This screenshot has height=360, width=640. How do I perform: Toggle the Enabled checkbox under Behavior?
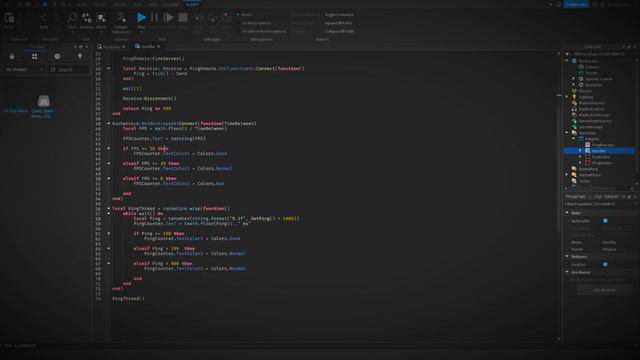[605, 264]
